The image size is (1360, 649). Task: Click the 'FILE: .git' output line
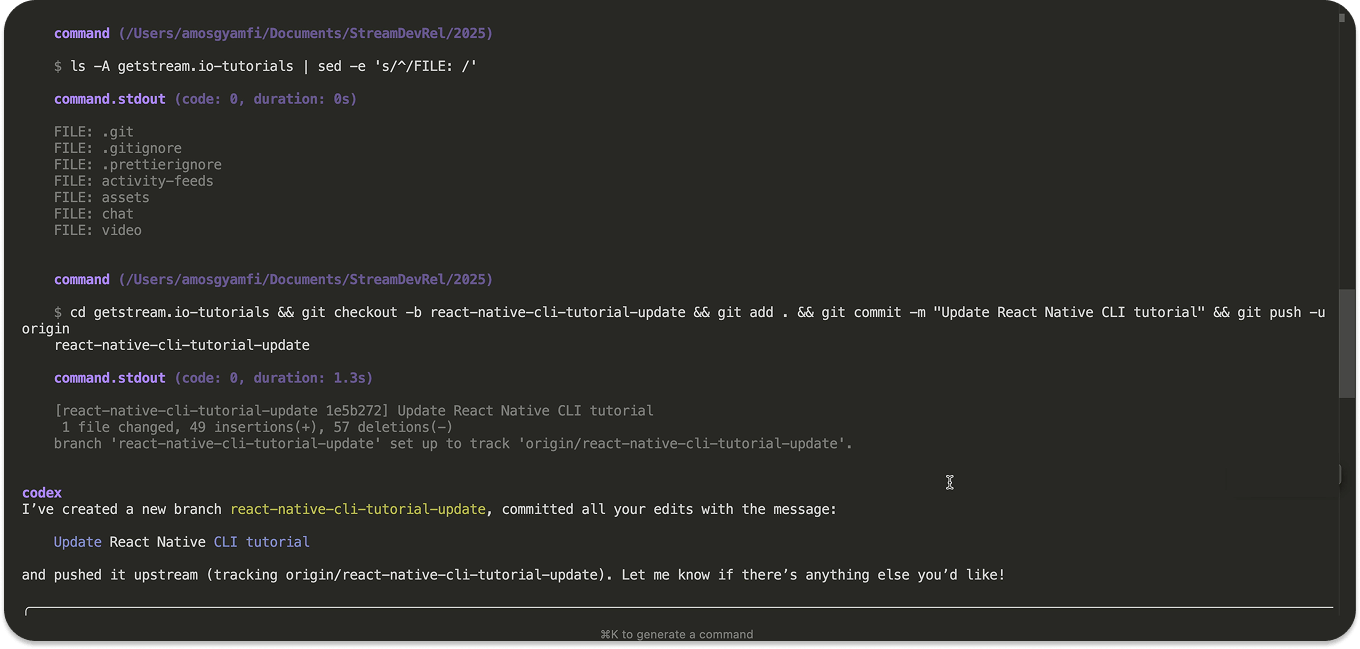click(94, 132)
